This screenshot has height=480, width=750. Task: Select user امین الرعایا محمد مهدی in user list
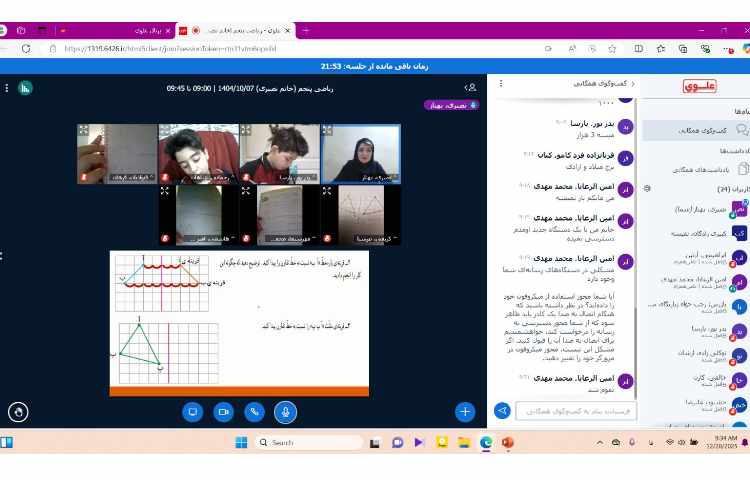tap(696, 282)
